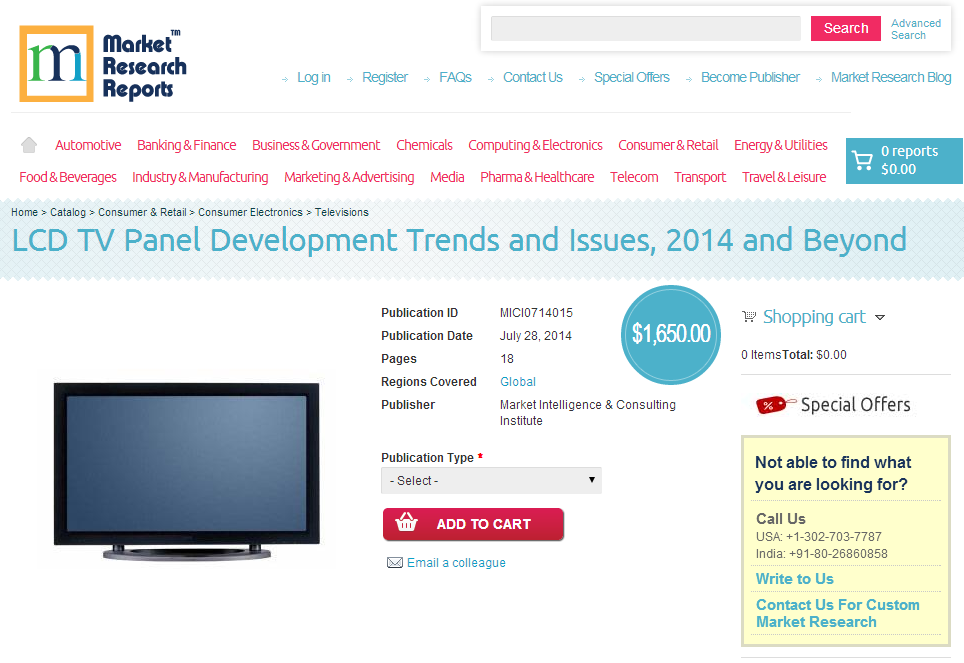Click ADD TO CART button
The image size is (964, 663).
(473, 524)
